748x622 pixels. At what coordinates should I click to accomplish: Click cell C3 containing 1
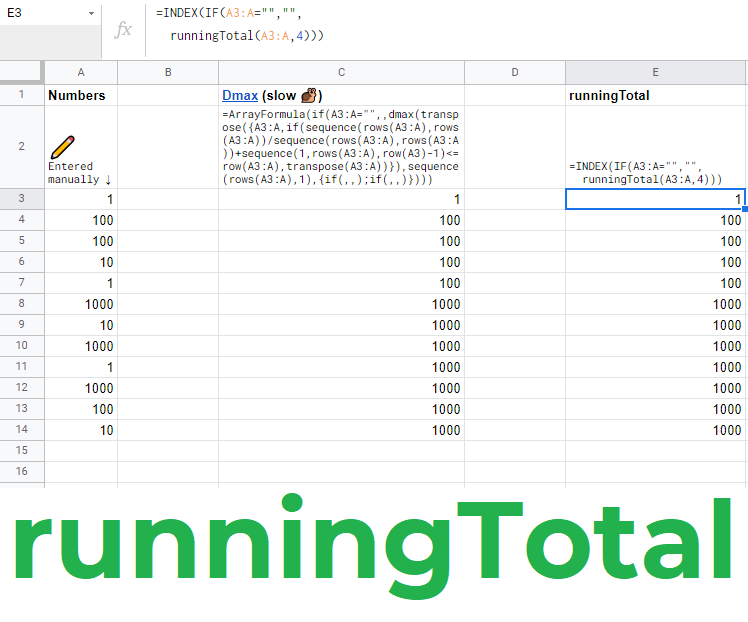[x=342, y=199]
